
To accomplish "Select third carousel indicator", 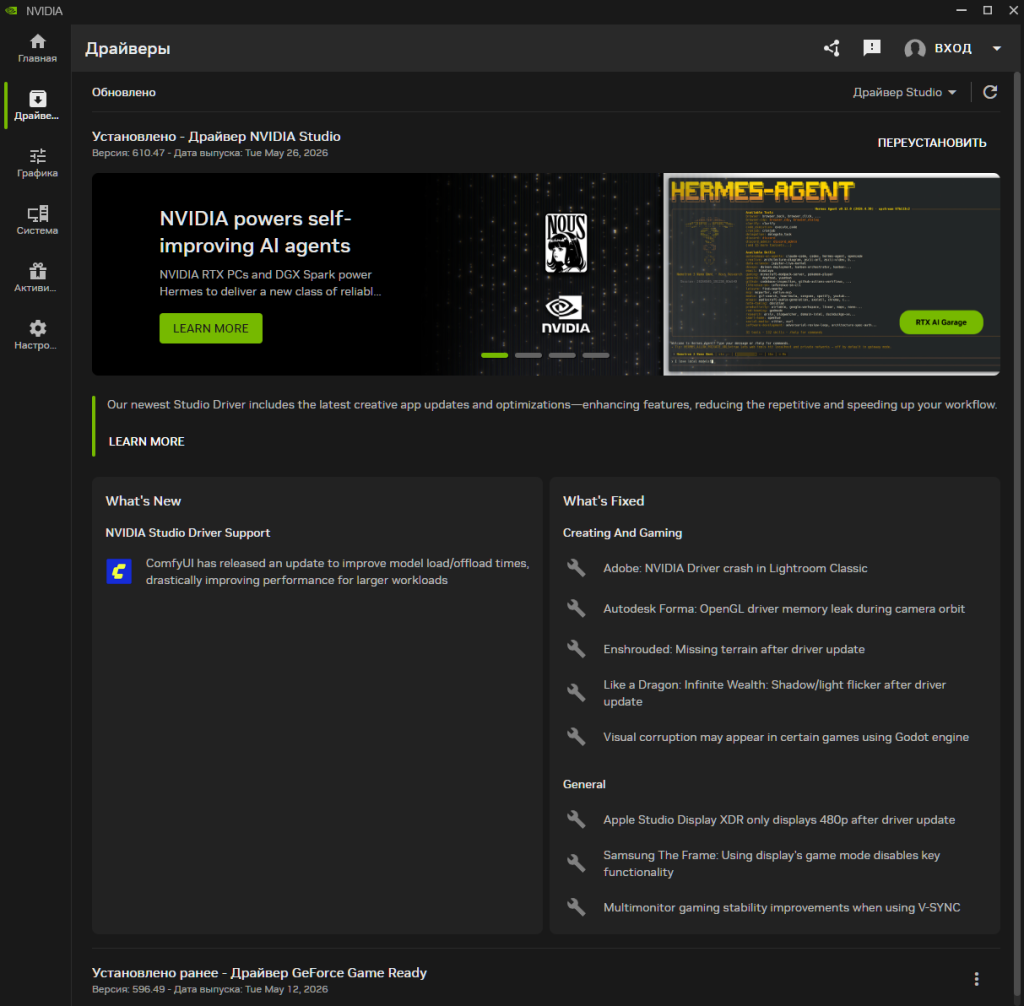I will [562, 356].
